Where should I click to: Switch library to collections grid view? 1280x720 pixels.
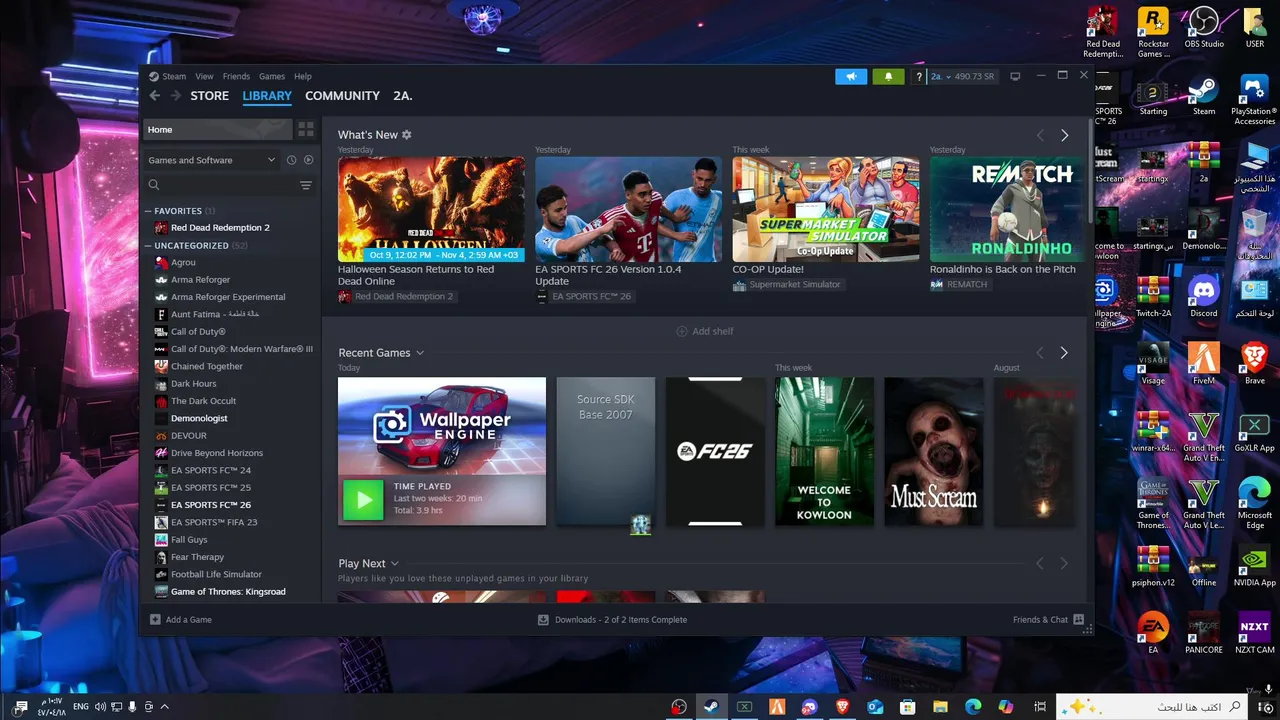click(306, 130)
